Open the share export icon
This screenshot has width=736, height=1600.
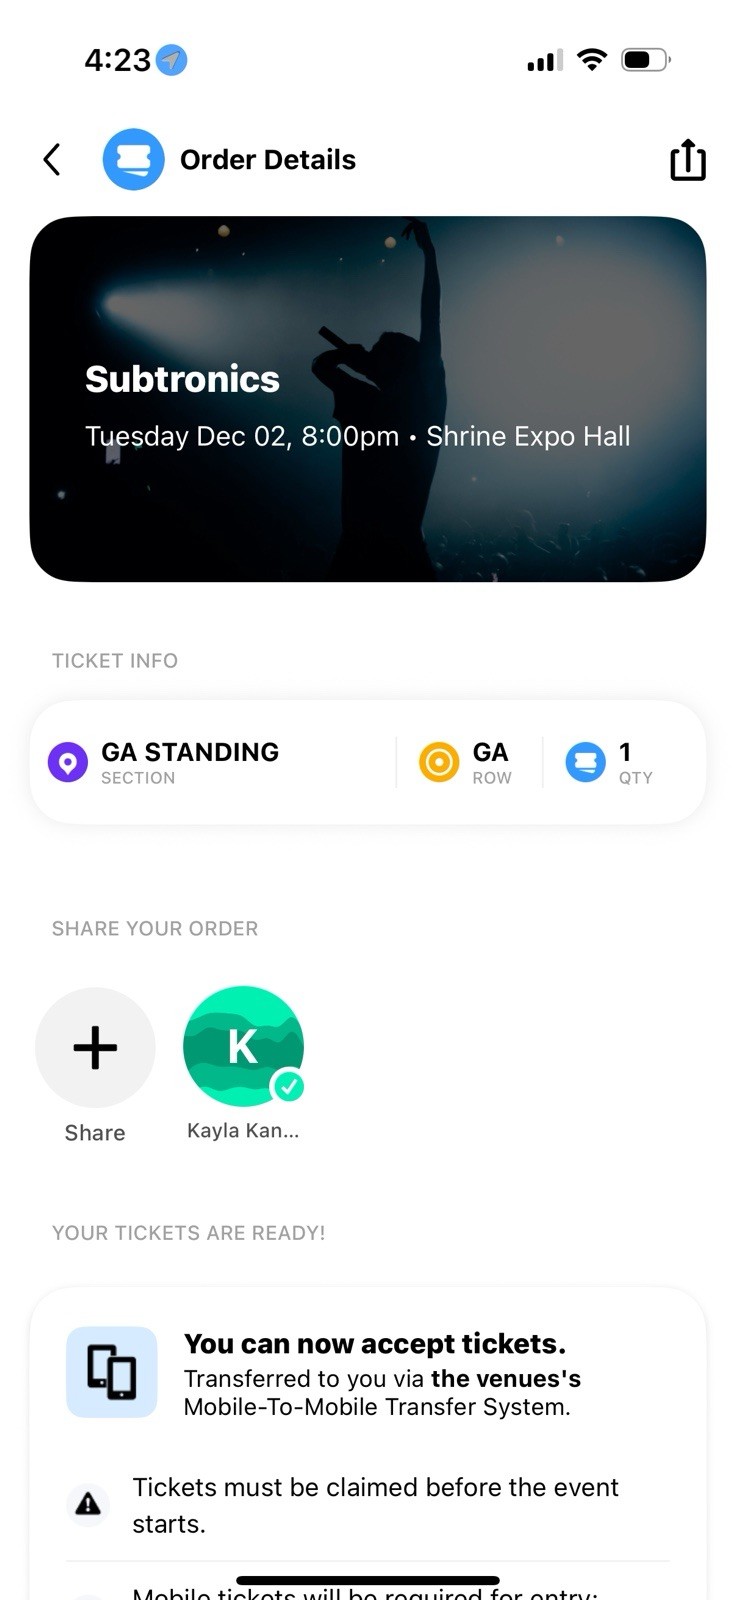coord(687,160)
